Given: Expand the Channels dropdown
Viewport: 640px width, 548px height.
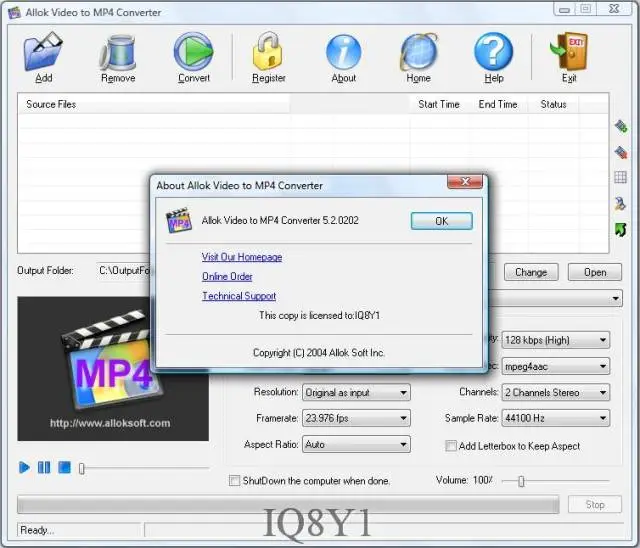Looking at the screenshot, I should pos(556,393).
